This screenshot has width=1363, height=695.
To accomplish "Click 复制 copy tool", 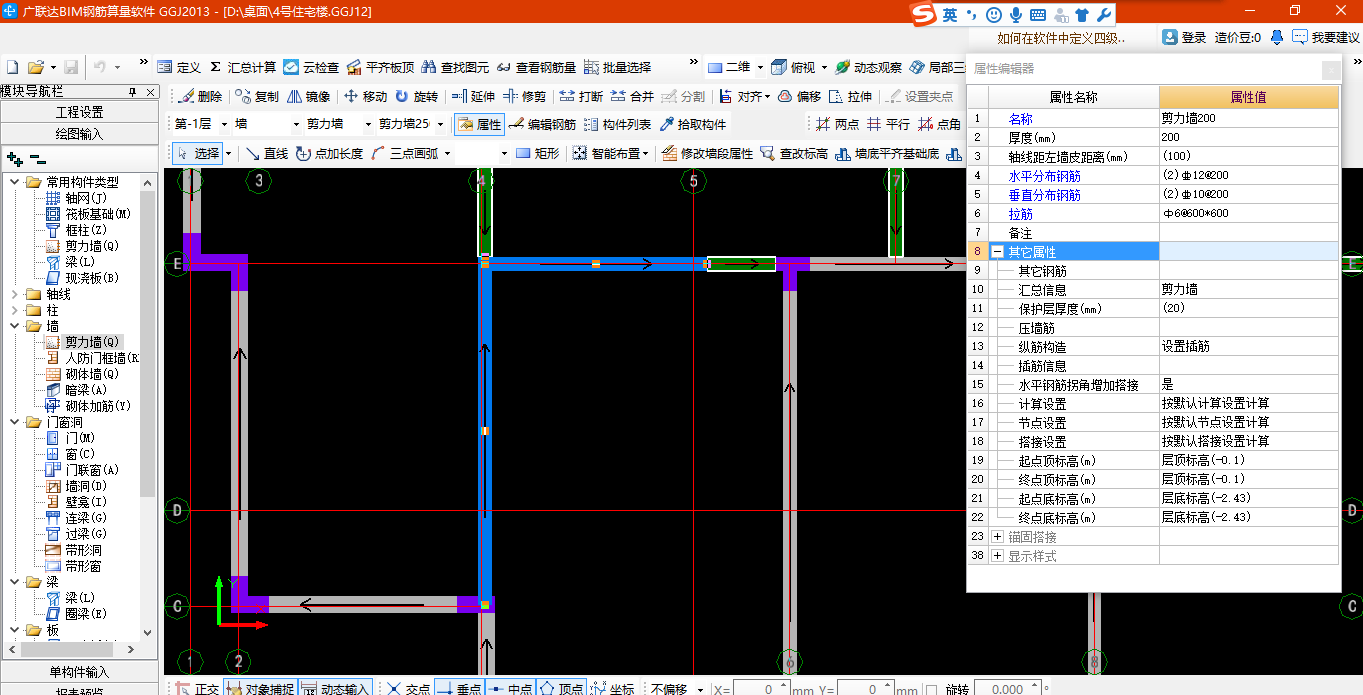I will tap(257, 97).
